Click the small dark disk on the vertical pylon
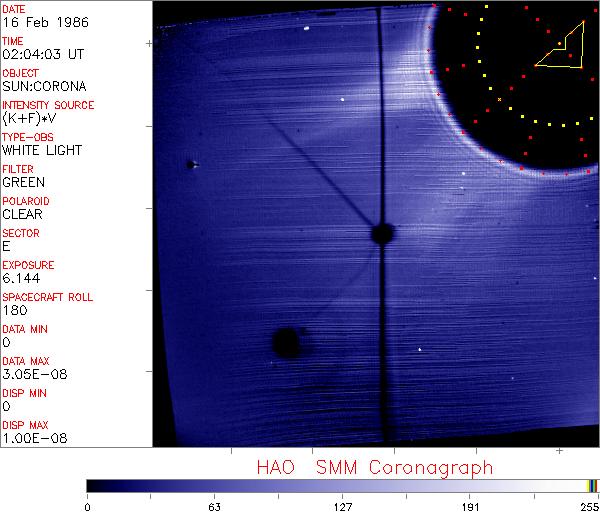600x512 pixels. [x=381, y=234]
